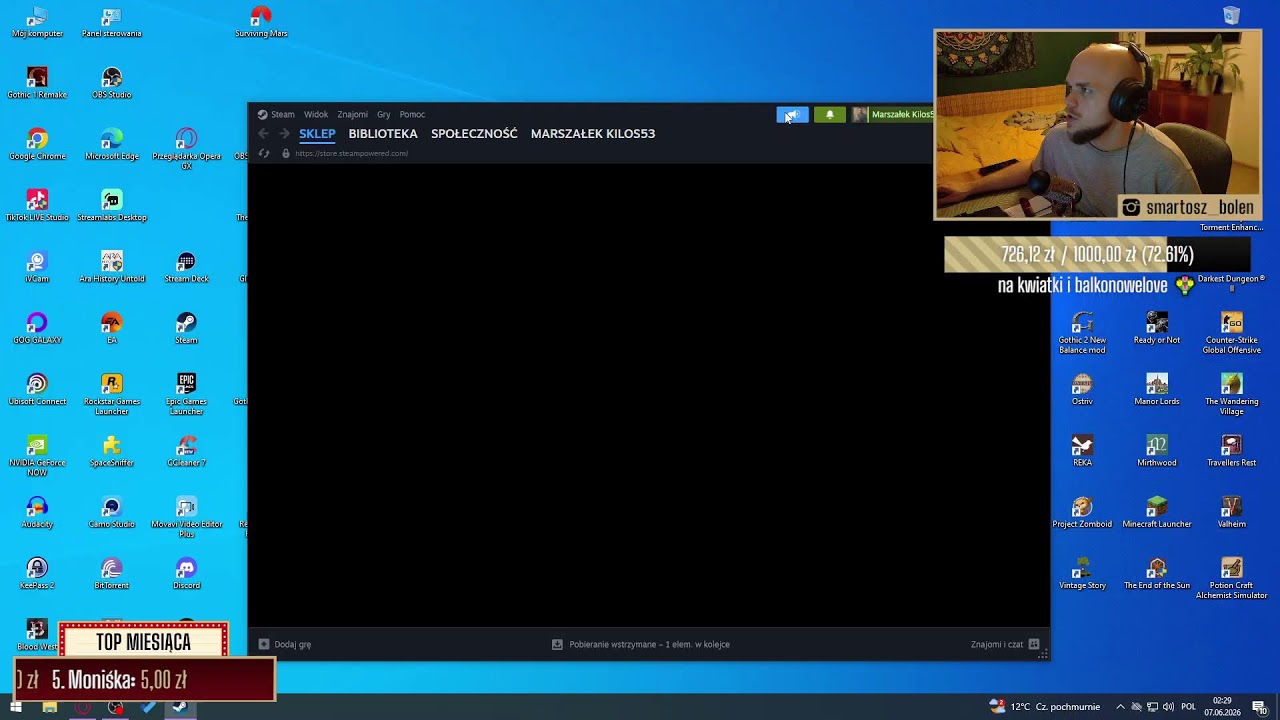Screen dimensions: 1280x720
Task: Select the Gothic 1 Remake desktop icon
Action: [37, 84]
